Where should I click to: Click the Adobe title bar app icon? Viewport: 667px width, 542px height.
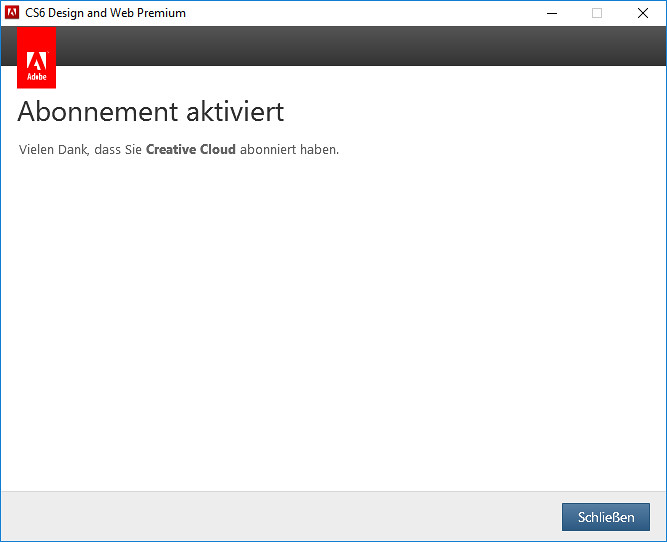[12, 13]
